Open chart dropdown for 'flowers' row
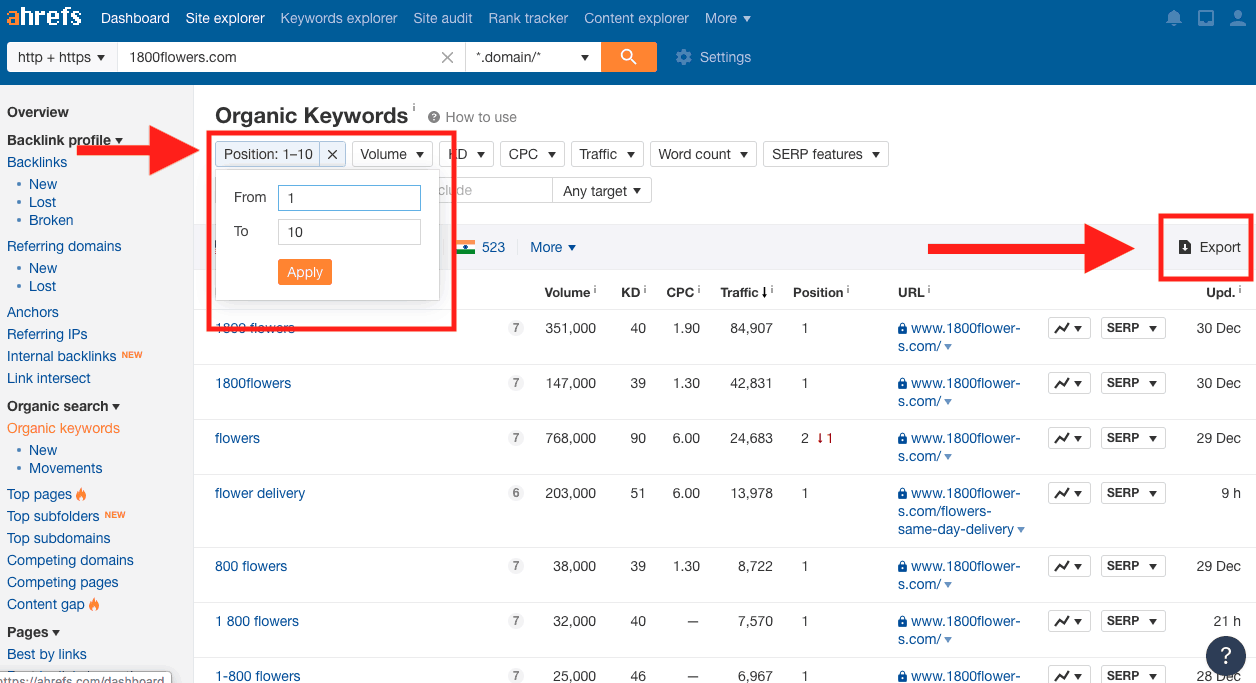The width and height of the screenshot is (1256, 683). [1069, 438]
